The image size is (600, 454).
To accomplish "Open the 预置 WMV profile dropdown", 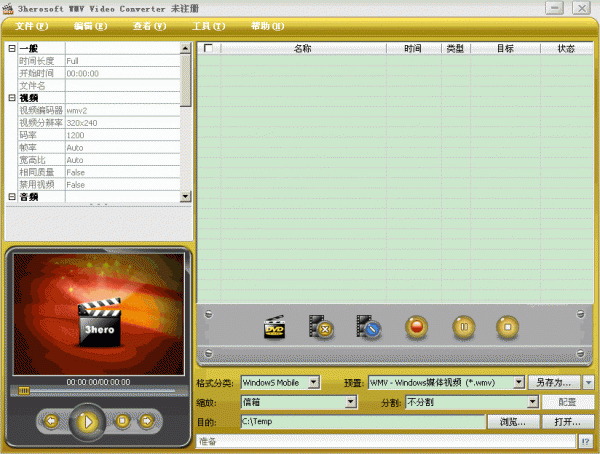I will (x=518, y=382).
